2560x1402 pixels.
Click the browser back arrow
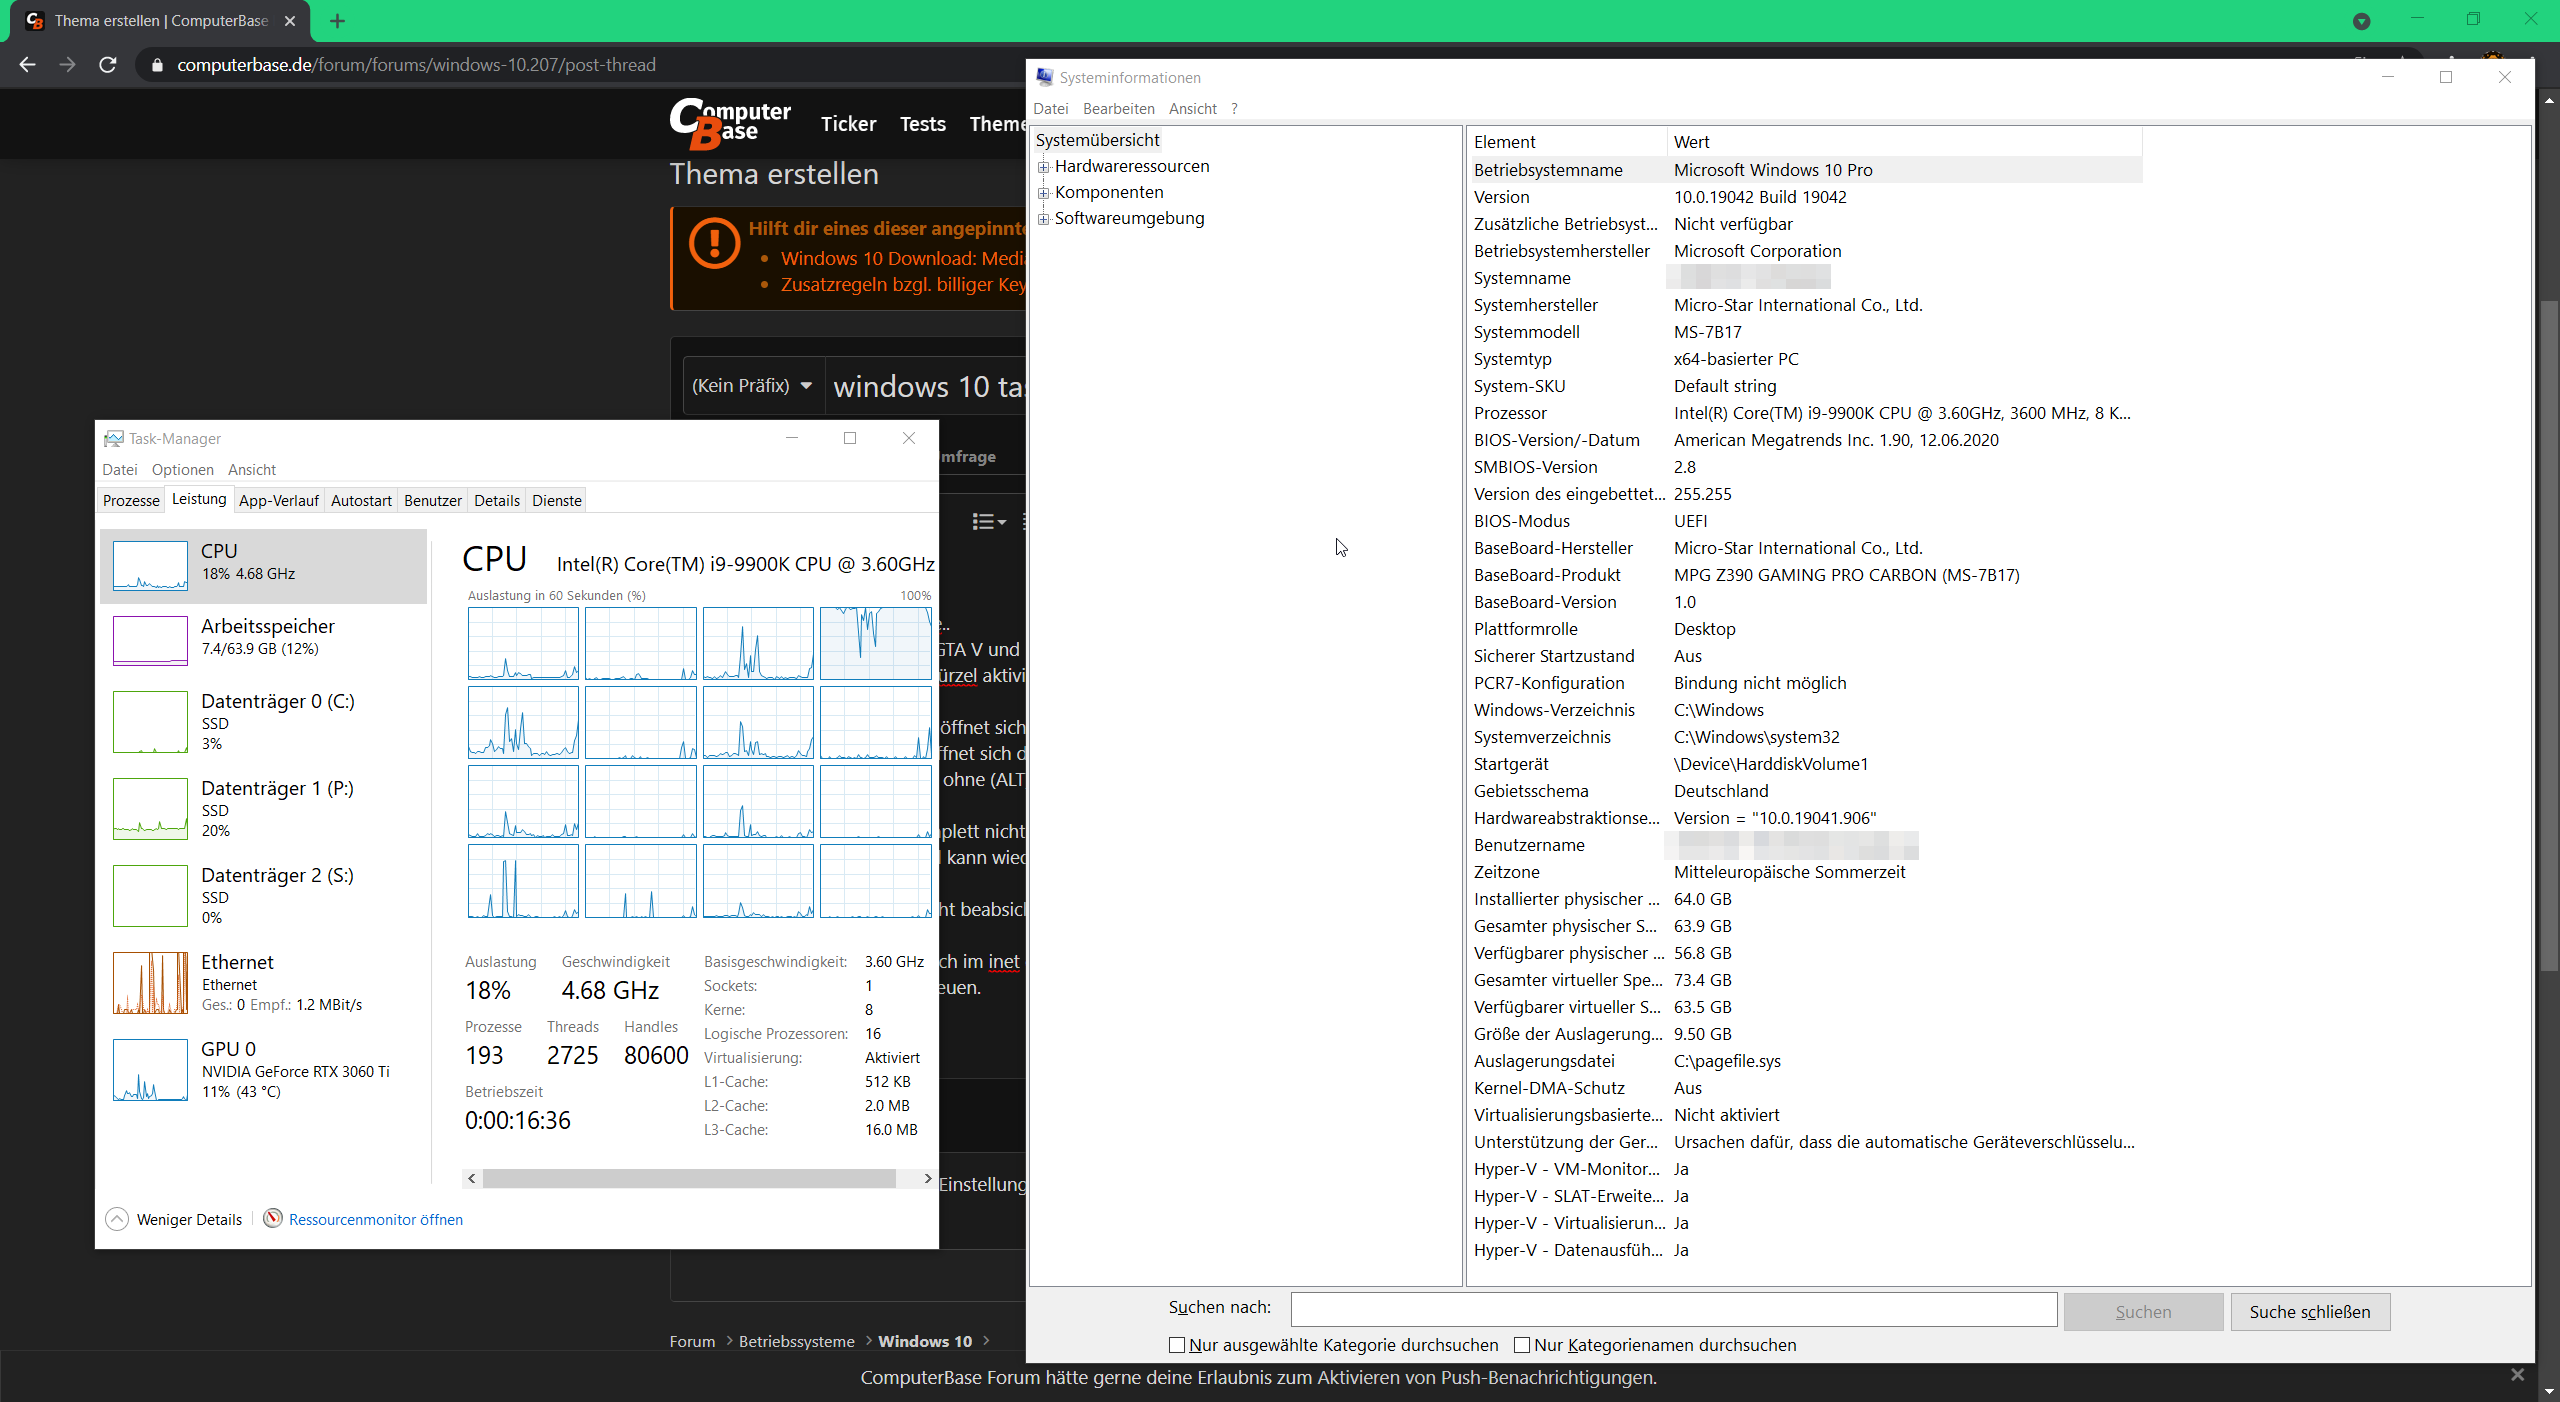click(x=27, y=65)
